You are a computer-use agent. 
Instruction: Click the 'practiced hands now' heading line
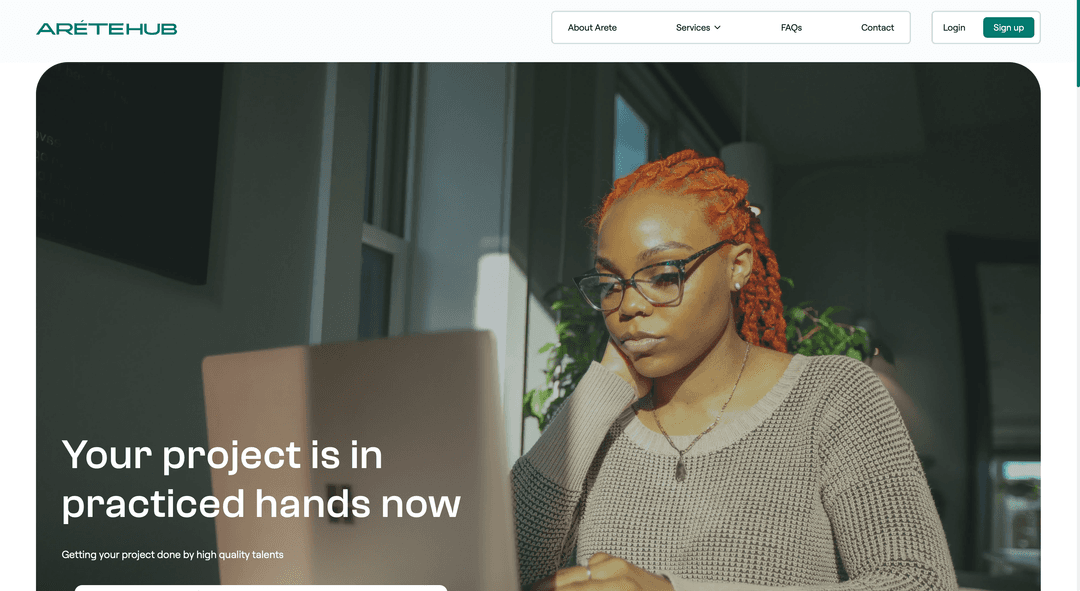[x=261, y=504]
